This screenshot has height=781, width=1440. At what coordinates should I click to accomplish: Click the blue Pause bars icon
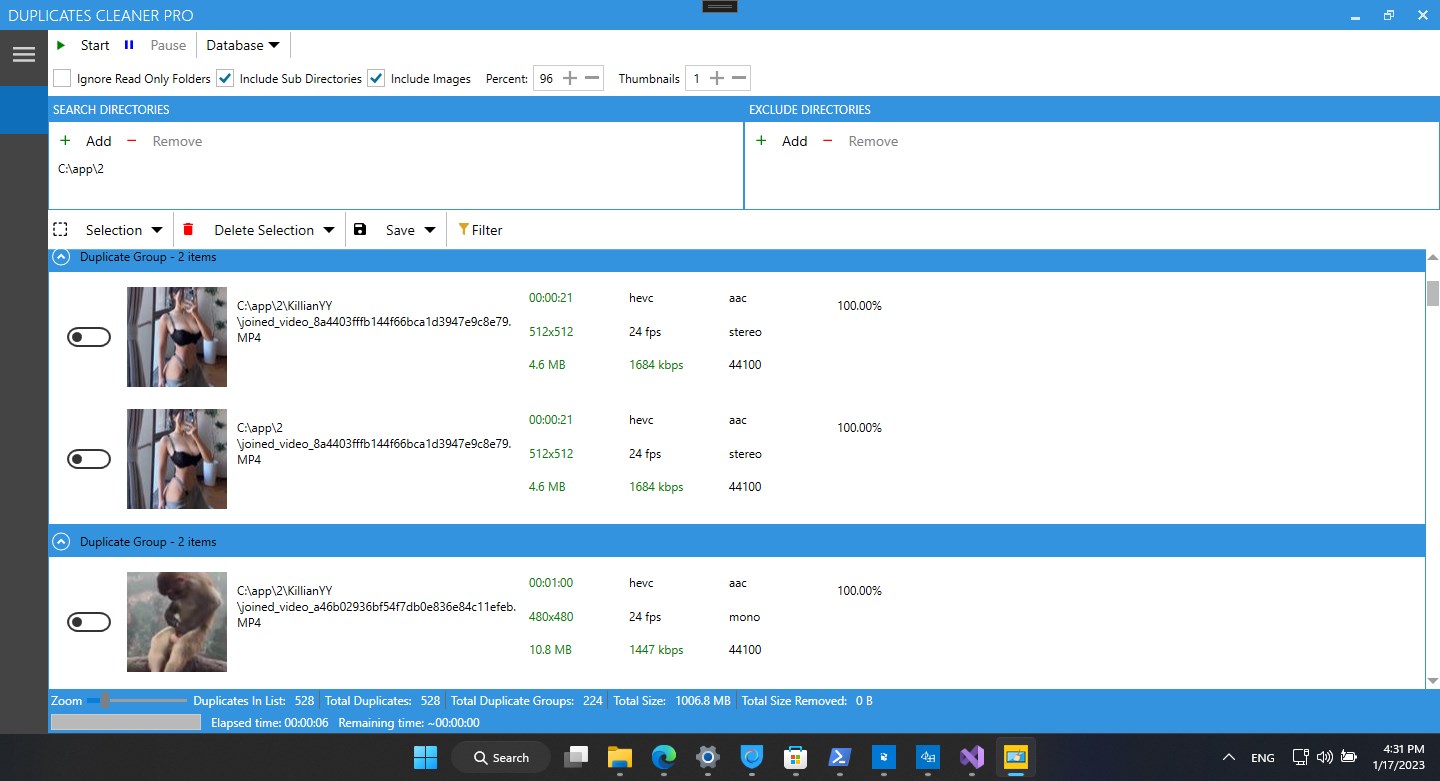click(x=129, y=45)
